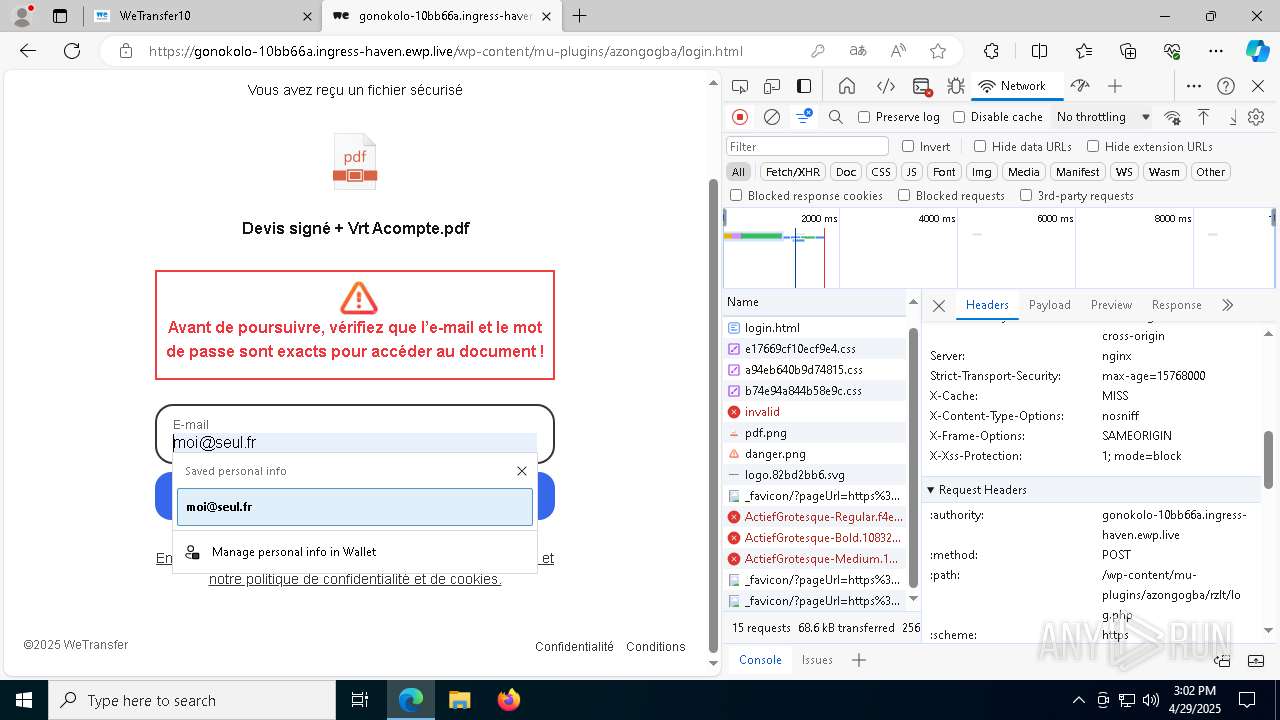Image resolution: width=1280 pixels, height=720 pixels.
Task: Switch to the Response tab
Action: pyautogui.click(x=1176, y=305)
